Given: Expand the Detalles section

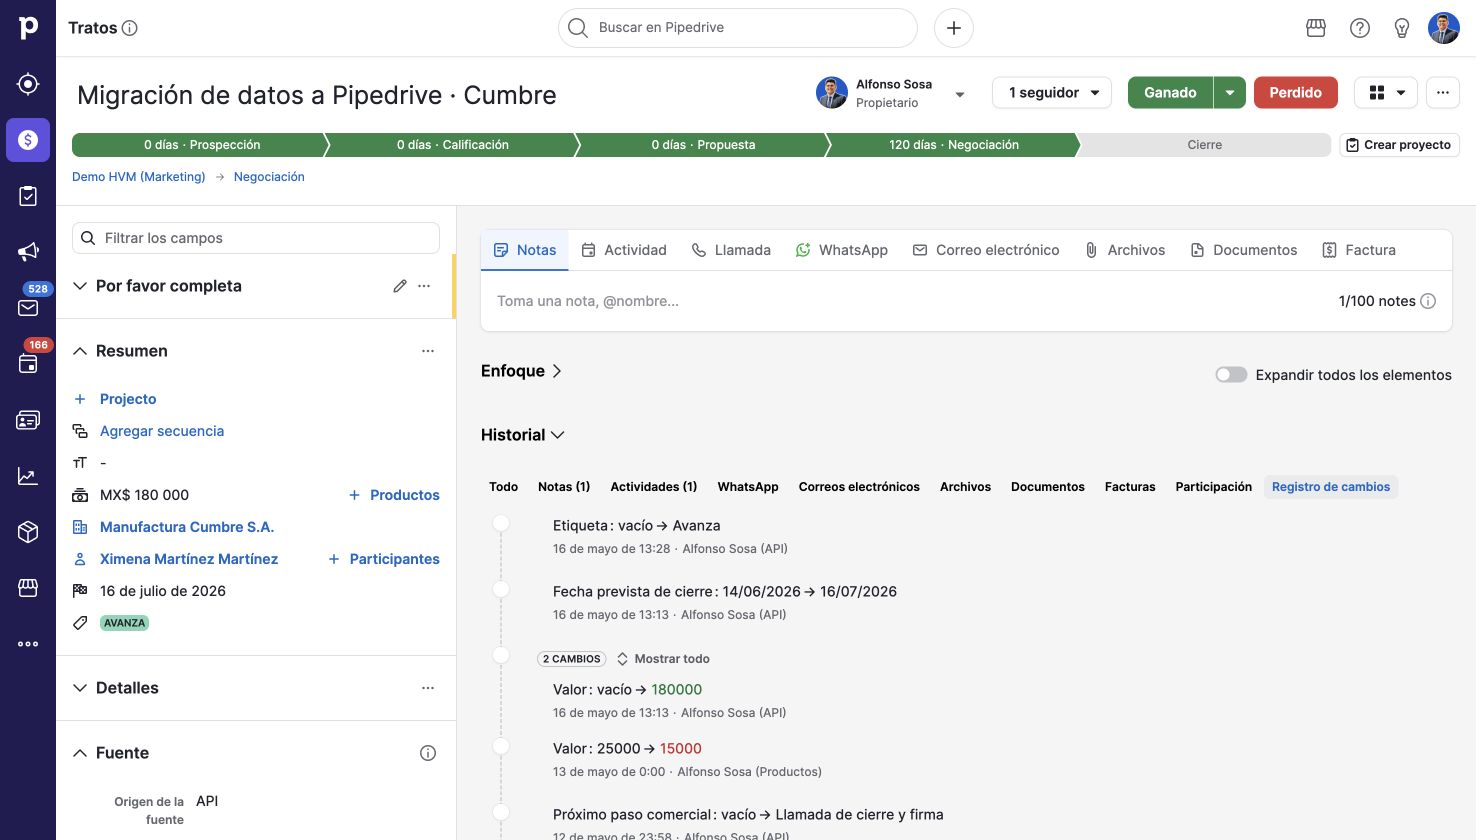Looking at the screenshot, I should pyautogui.click(x=80, y=688).
